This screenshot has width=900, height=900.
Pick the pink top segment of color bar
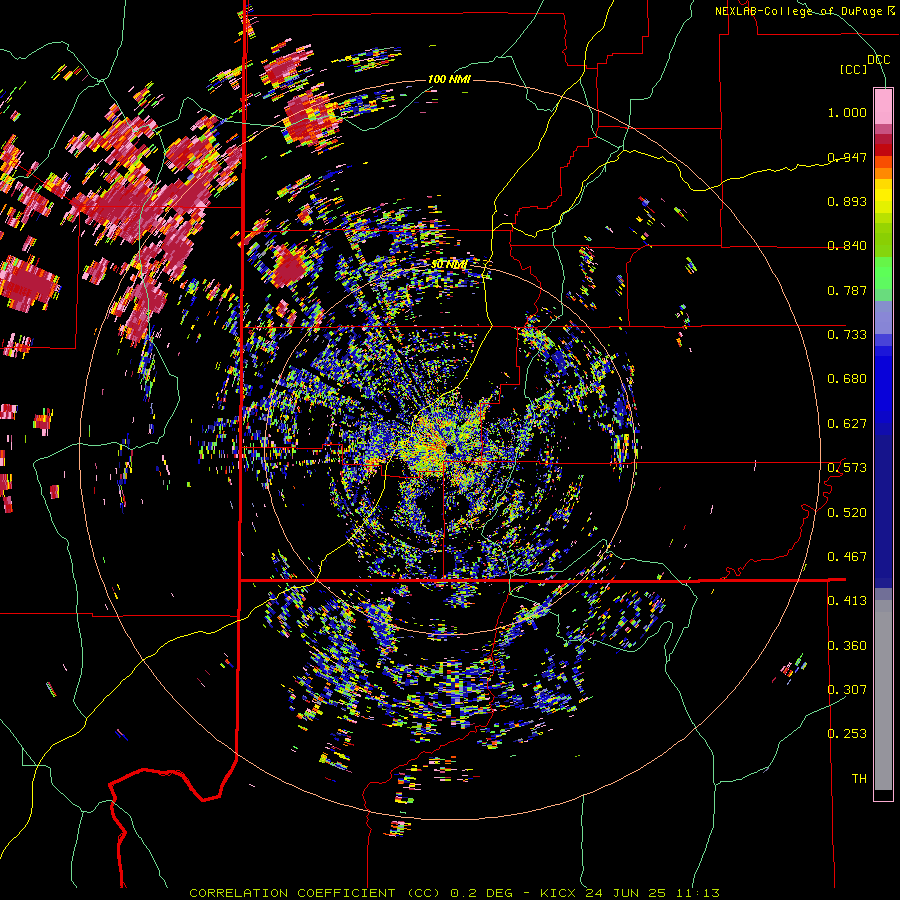pos(883,107)
